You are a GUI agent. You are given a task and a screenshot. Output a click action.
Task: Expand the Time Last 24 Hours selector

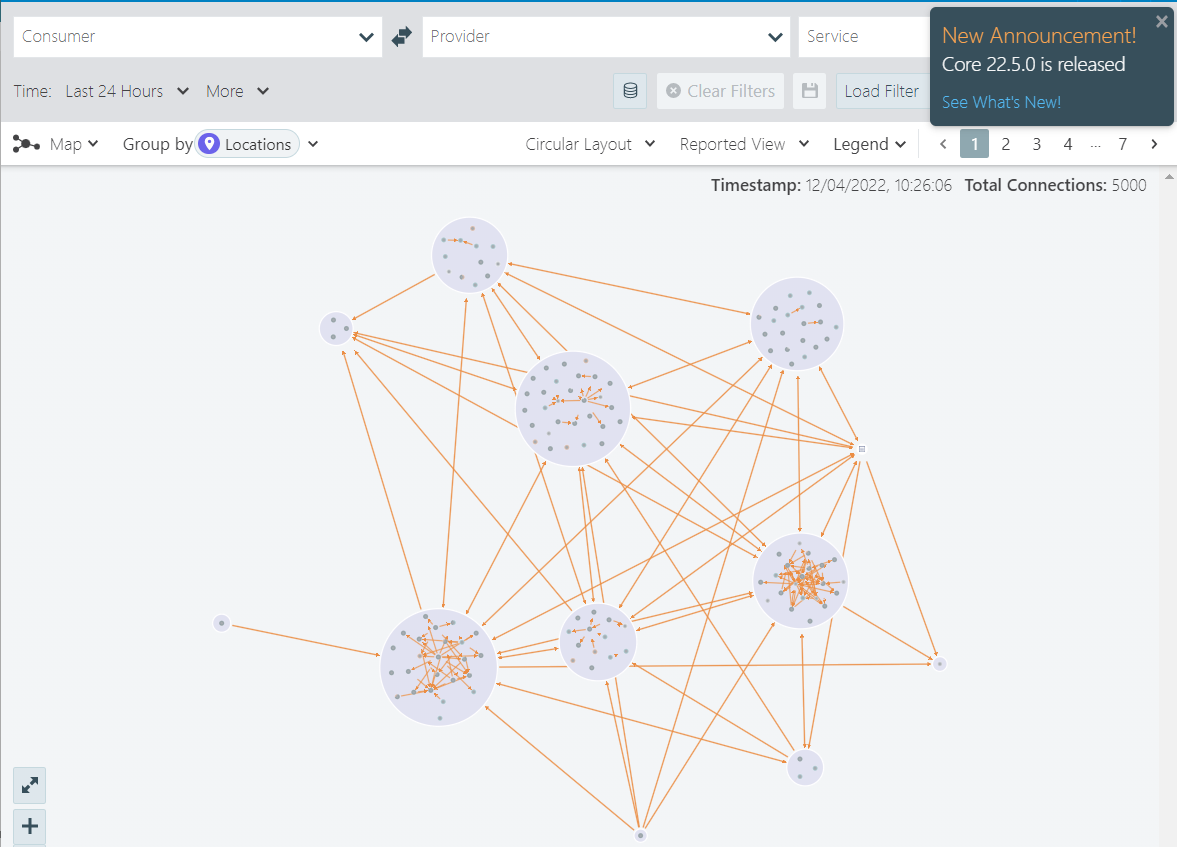[126, 91]
